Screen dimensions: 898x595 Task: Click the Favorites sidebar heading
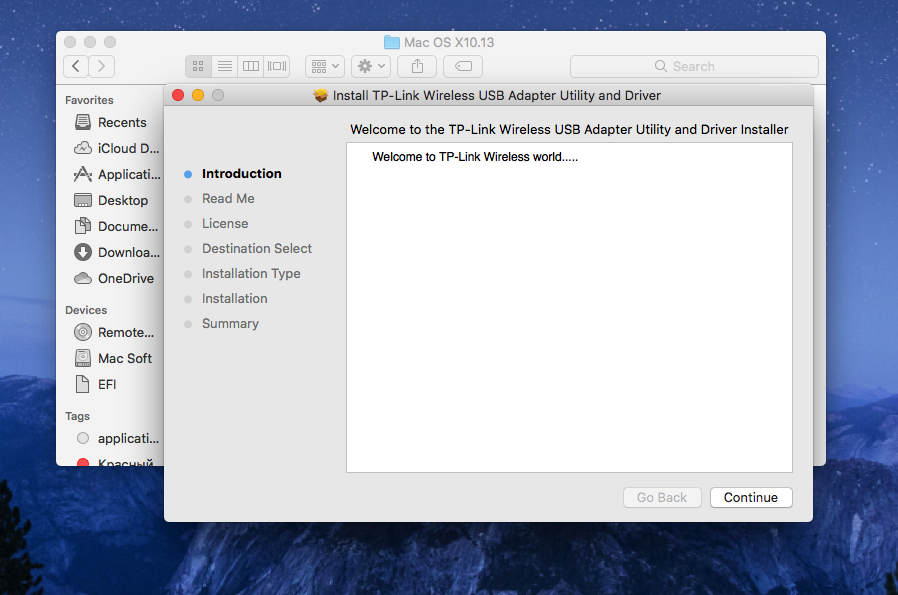tap(89, 100)
